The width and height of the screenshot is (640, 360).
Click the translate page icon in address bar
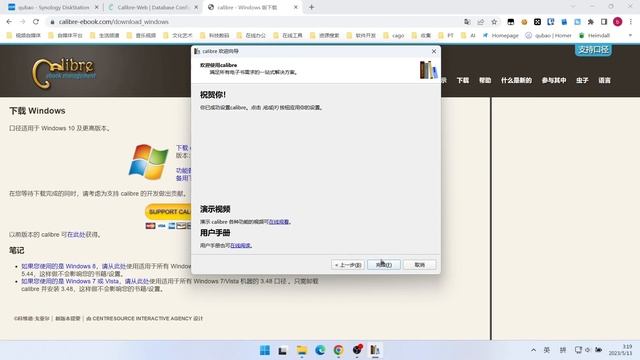click(467, 22)
